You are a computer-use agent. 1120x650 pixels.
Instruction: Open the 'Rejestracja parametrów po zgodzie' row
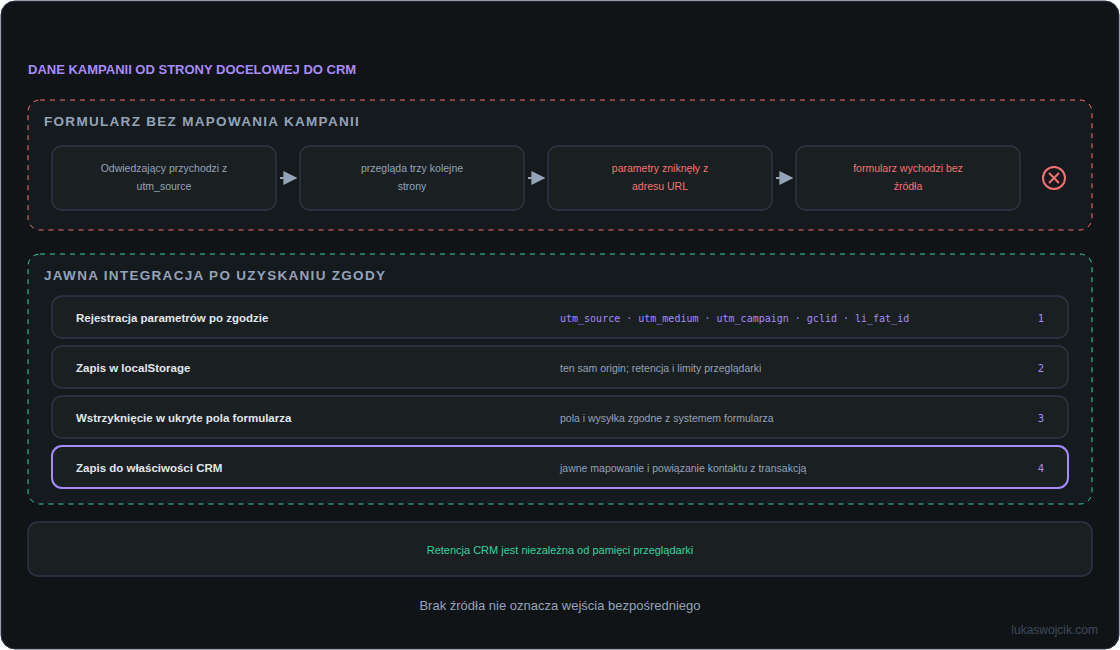tap(560, 317)
